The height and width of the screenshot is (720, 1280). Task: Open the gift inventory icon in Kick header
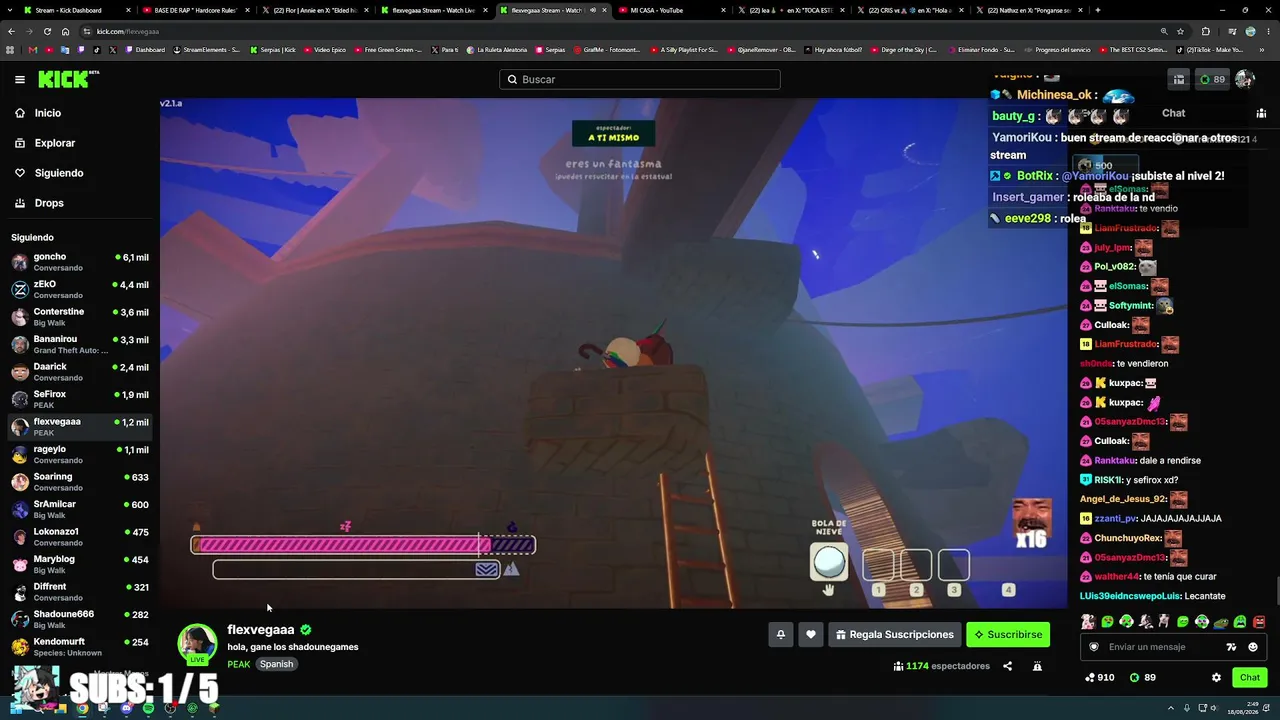pyautogui.click(x=1179, y=79)
